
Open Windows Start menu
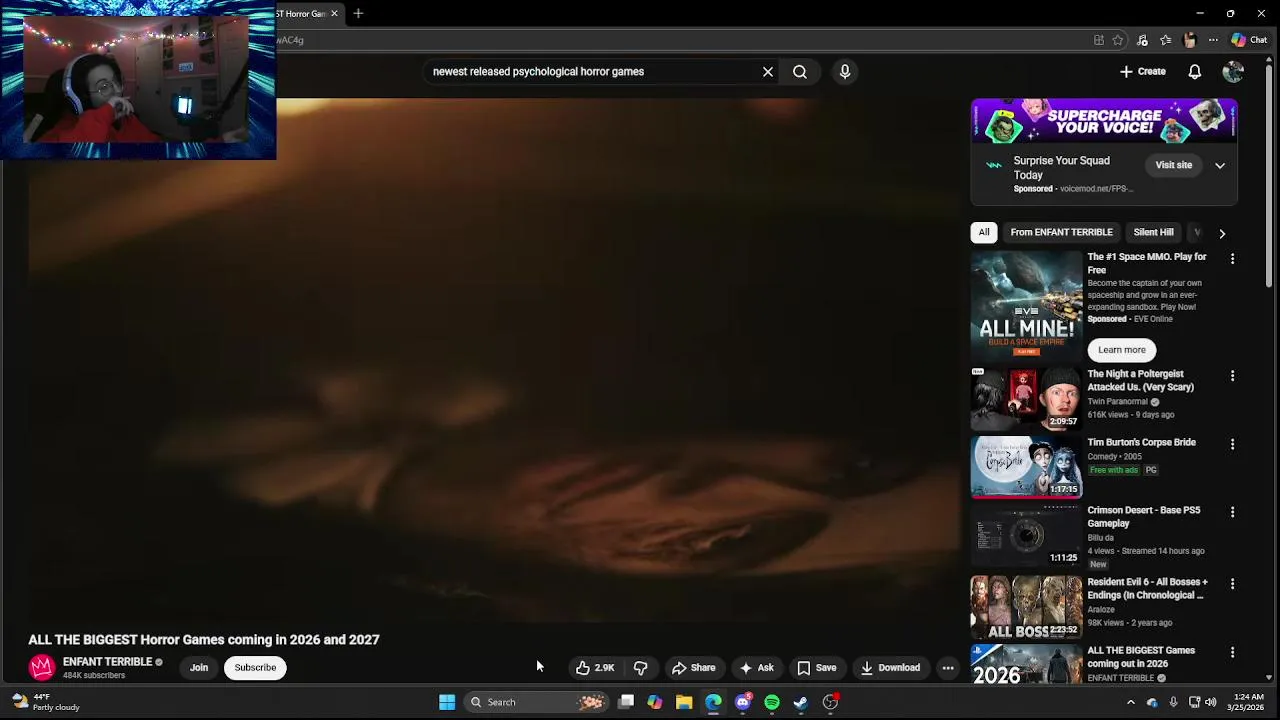447,702
